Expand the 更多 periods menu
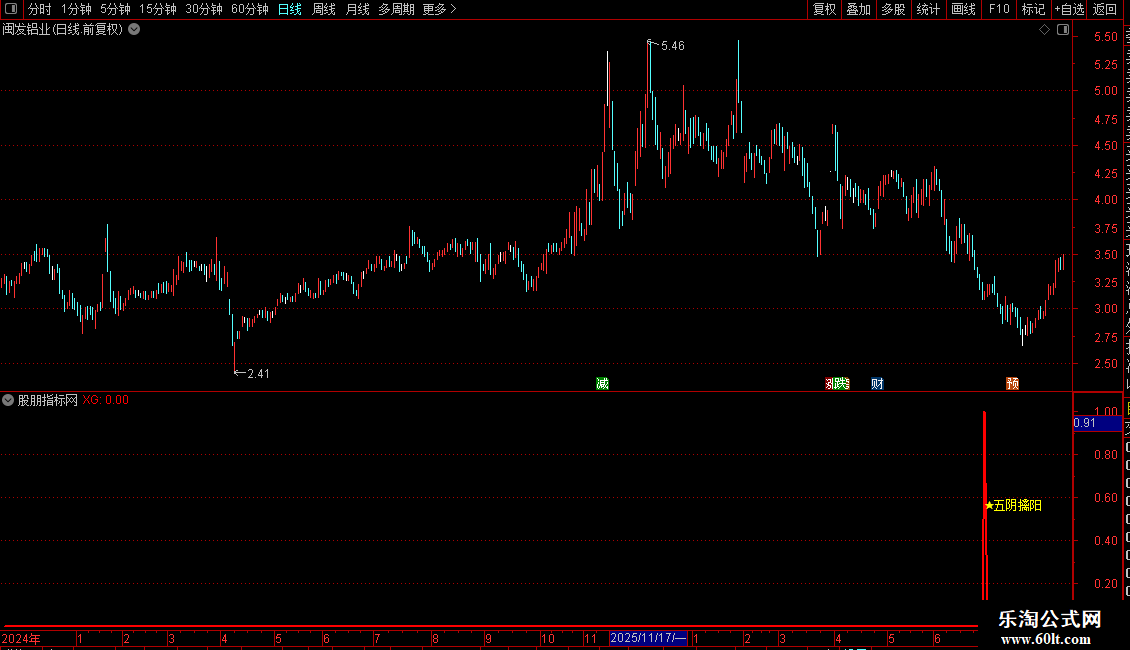Screen dimensions: 1130x650 tap(439, 9)
